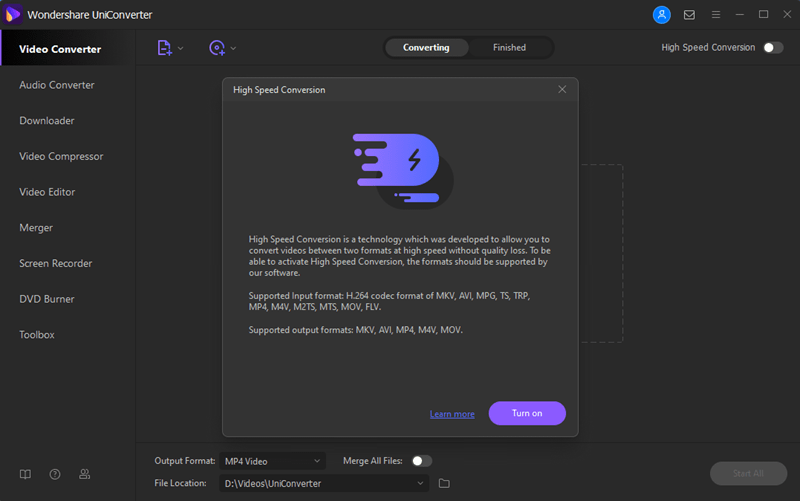
Task: Click the lightning speed illustration
Action: 403,171
